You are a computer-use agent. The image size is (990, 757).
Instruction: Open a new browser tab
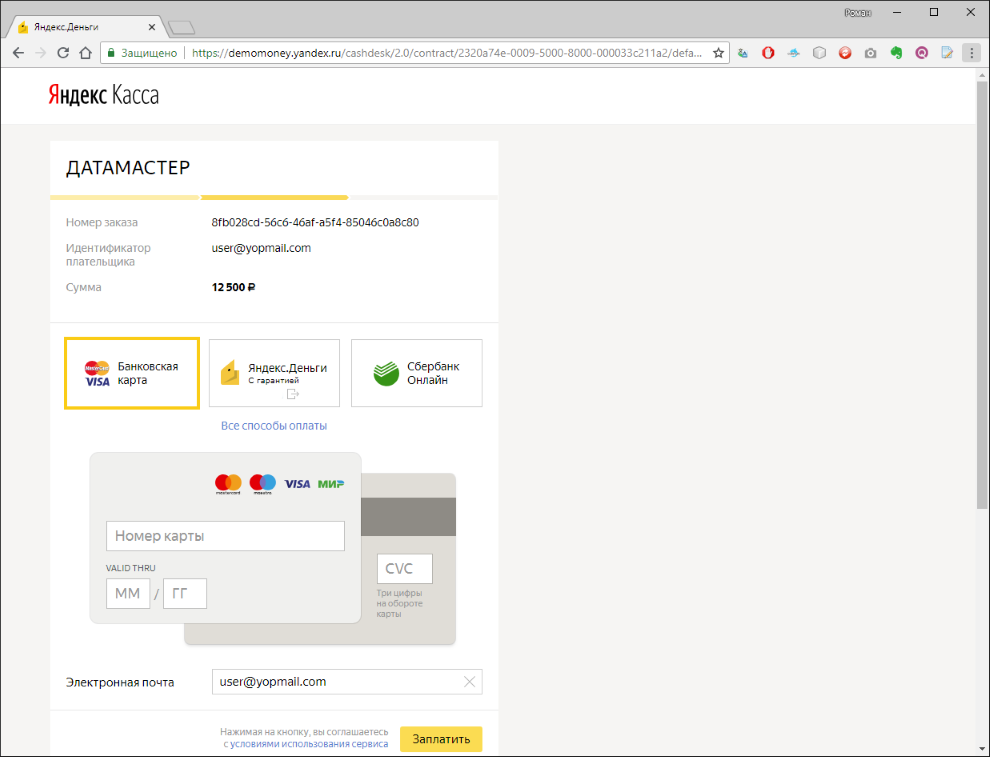pos(182,28)
